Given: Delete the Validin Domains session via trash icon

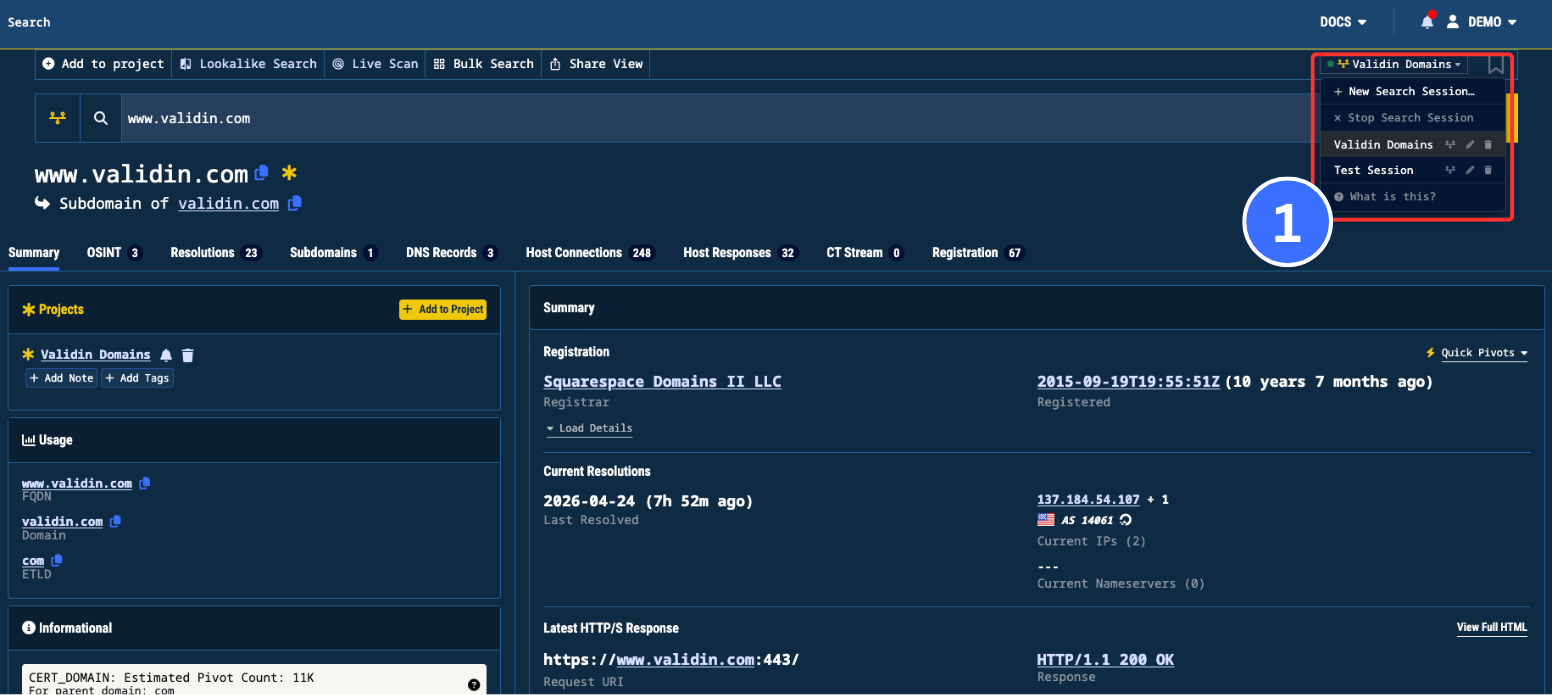Looking at the screenshot, I should (1489, 144).
